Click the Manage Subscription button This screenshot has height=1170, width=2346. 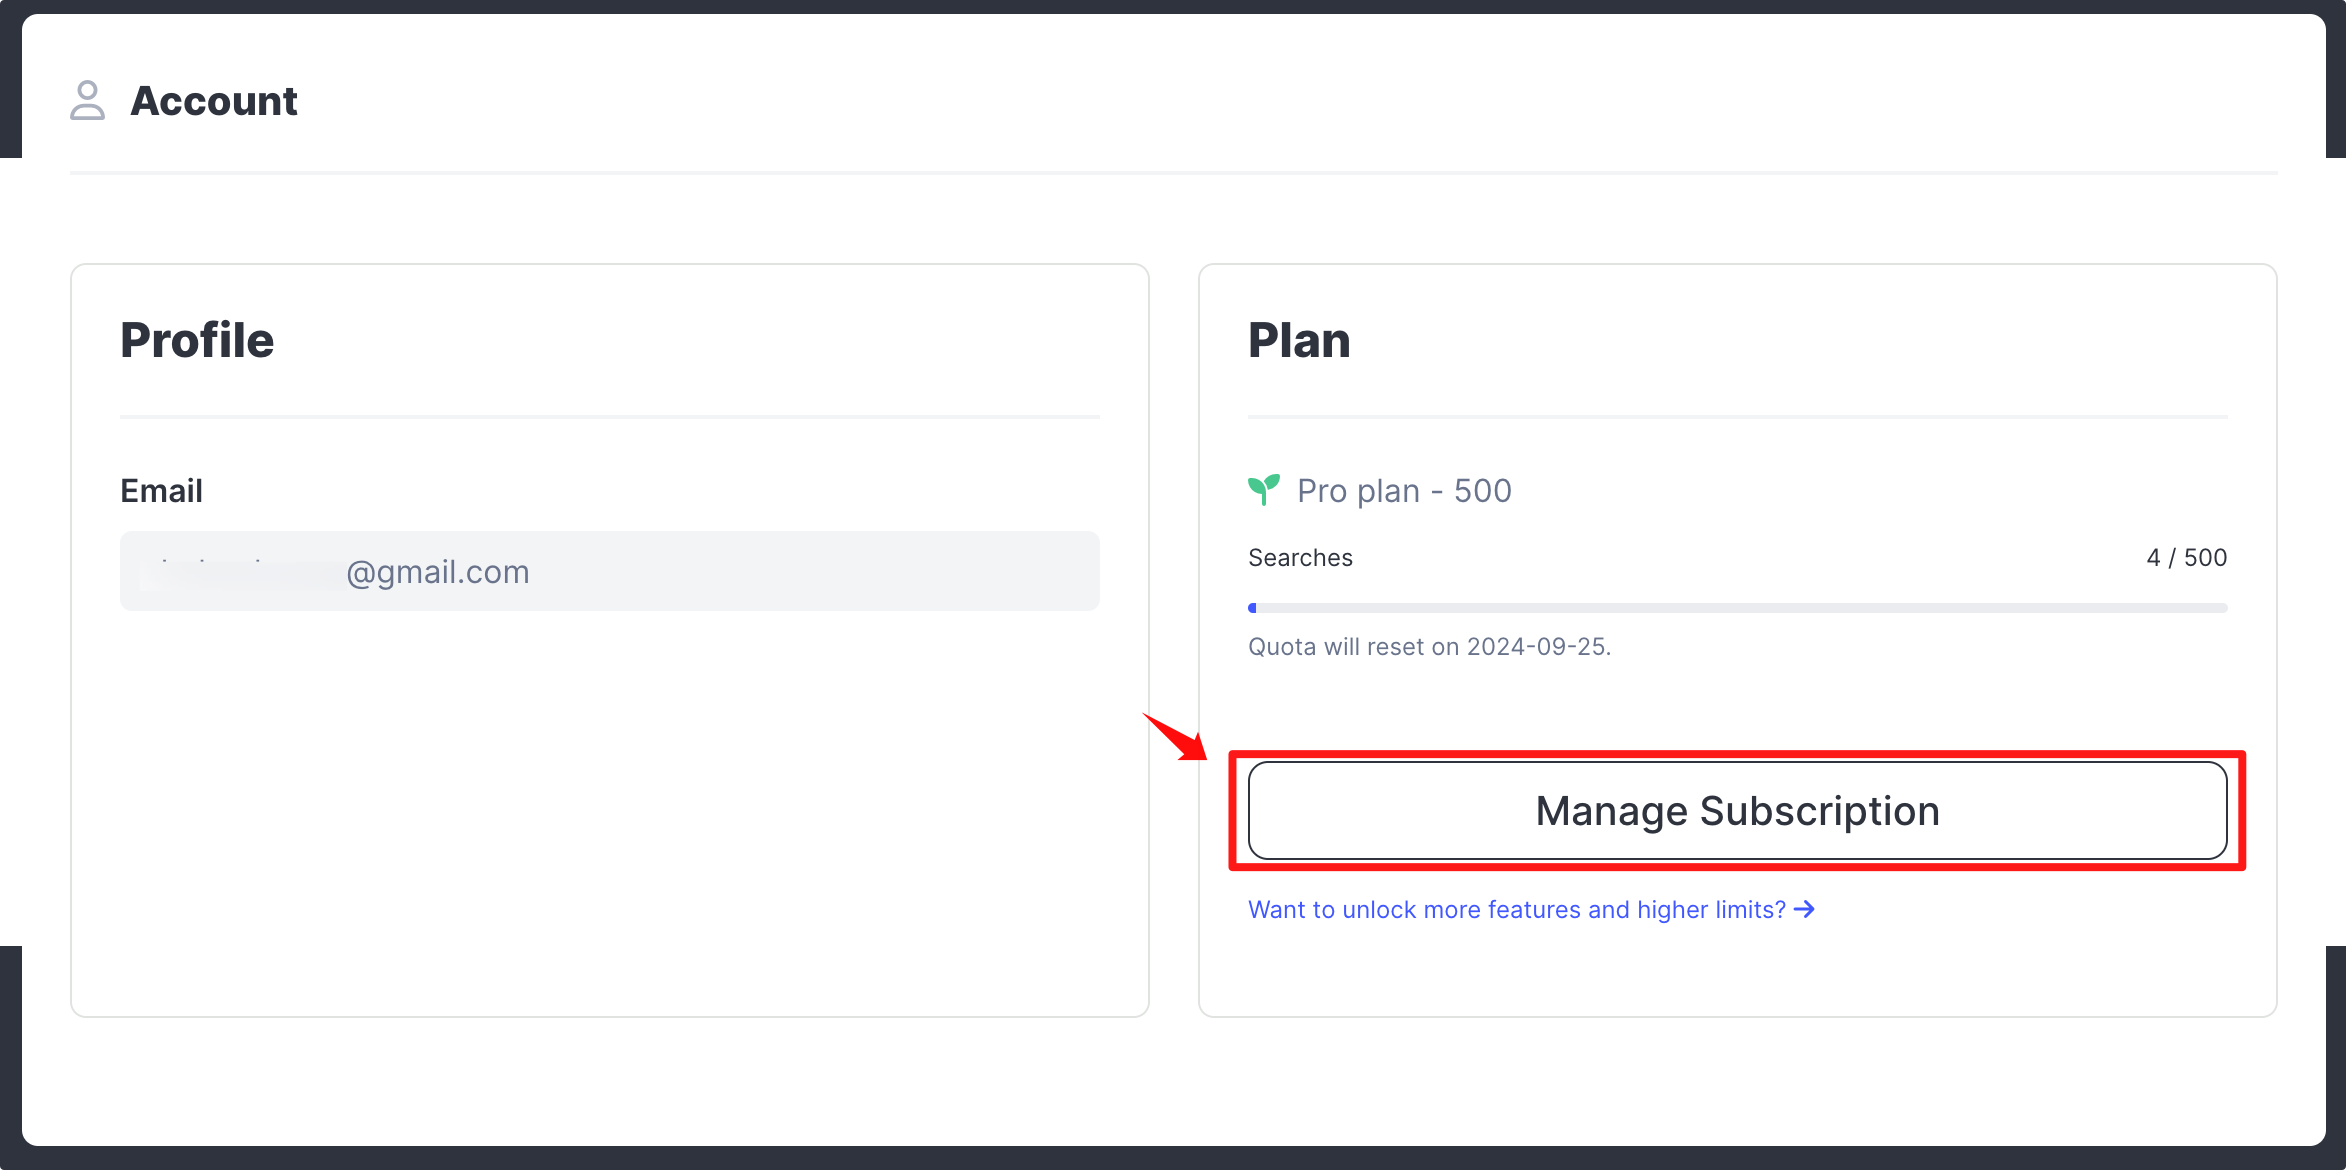point(1737,810)
